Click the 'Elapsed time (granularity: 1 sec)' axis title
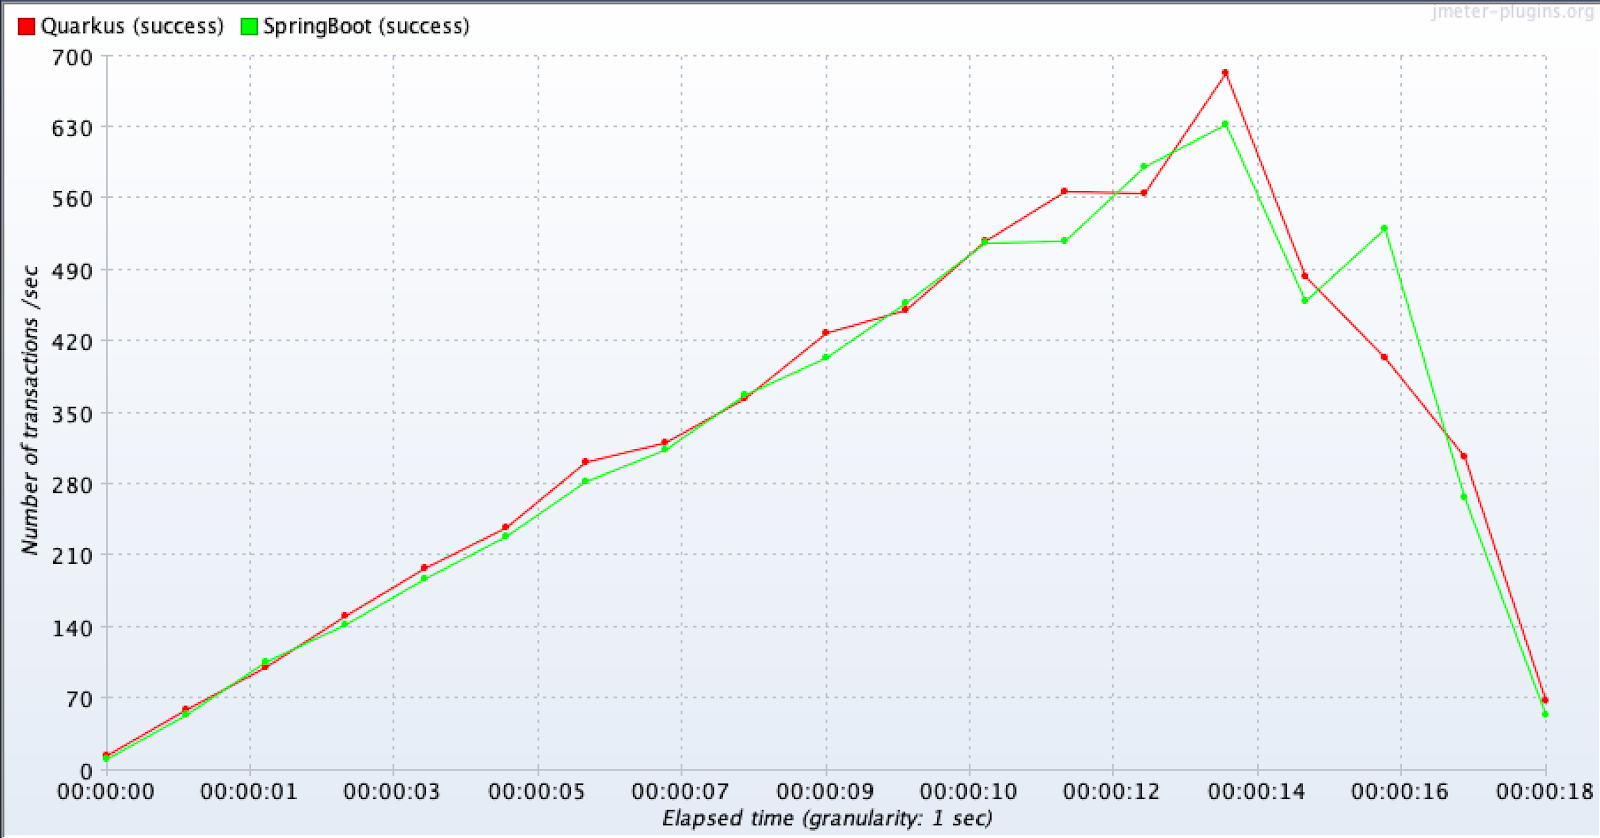This screenshot has height=838, width=1600. pos(827,818)
